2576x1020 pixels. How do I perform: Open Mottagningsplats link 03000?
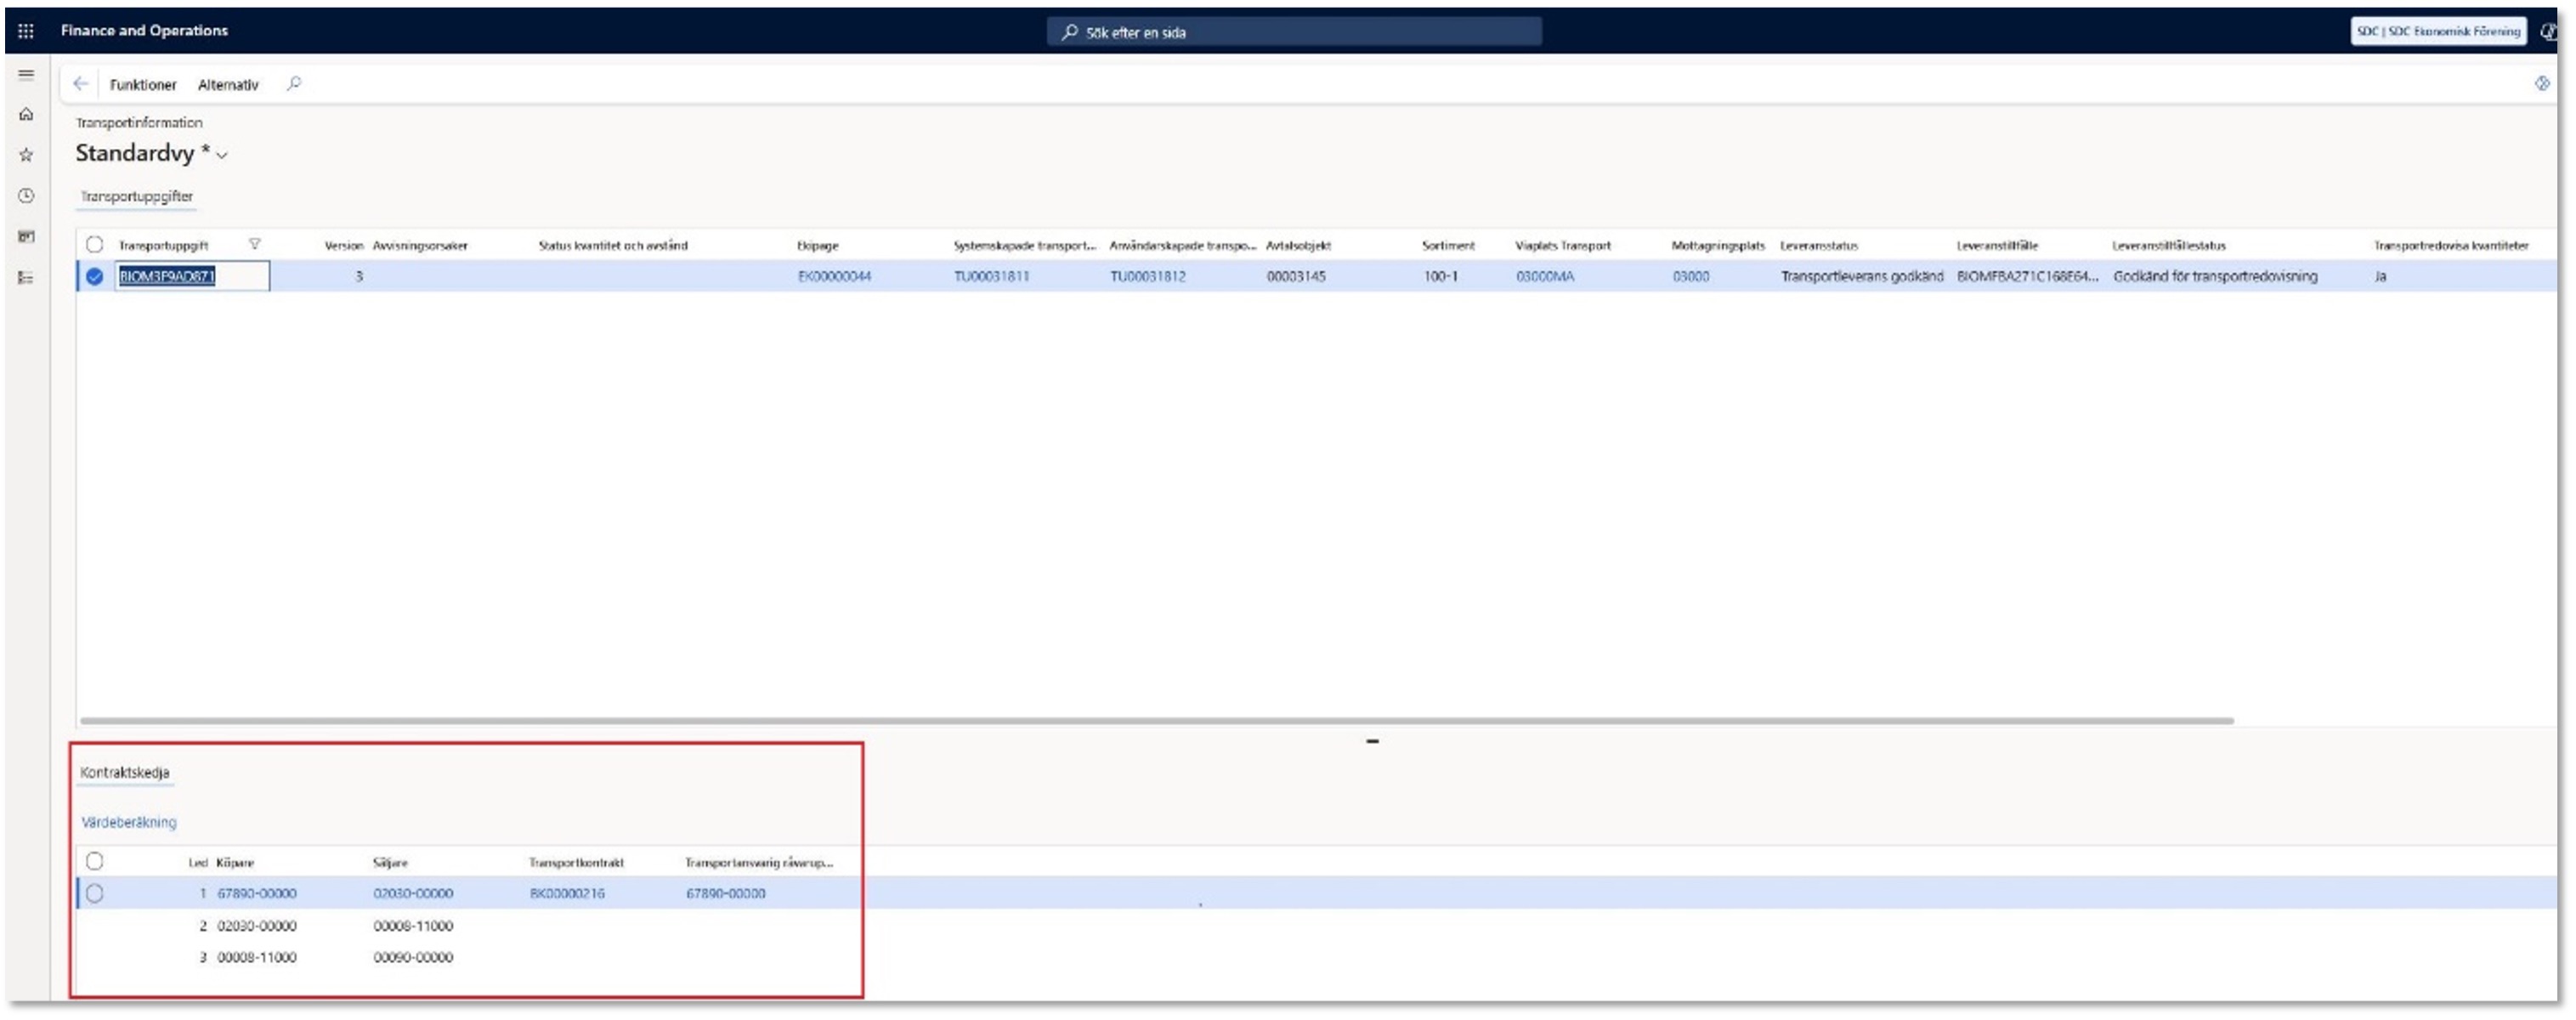tap(1691, 277)
